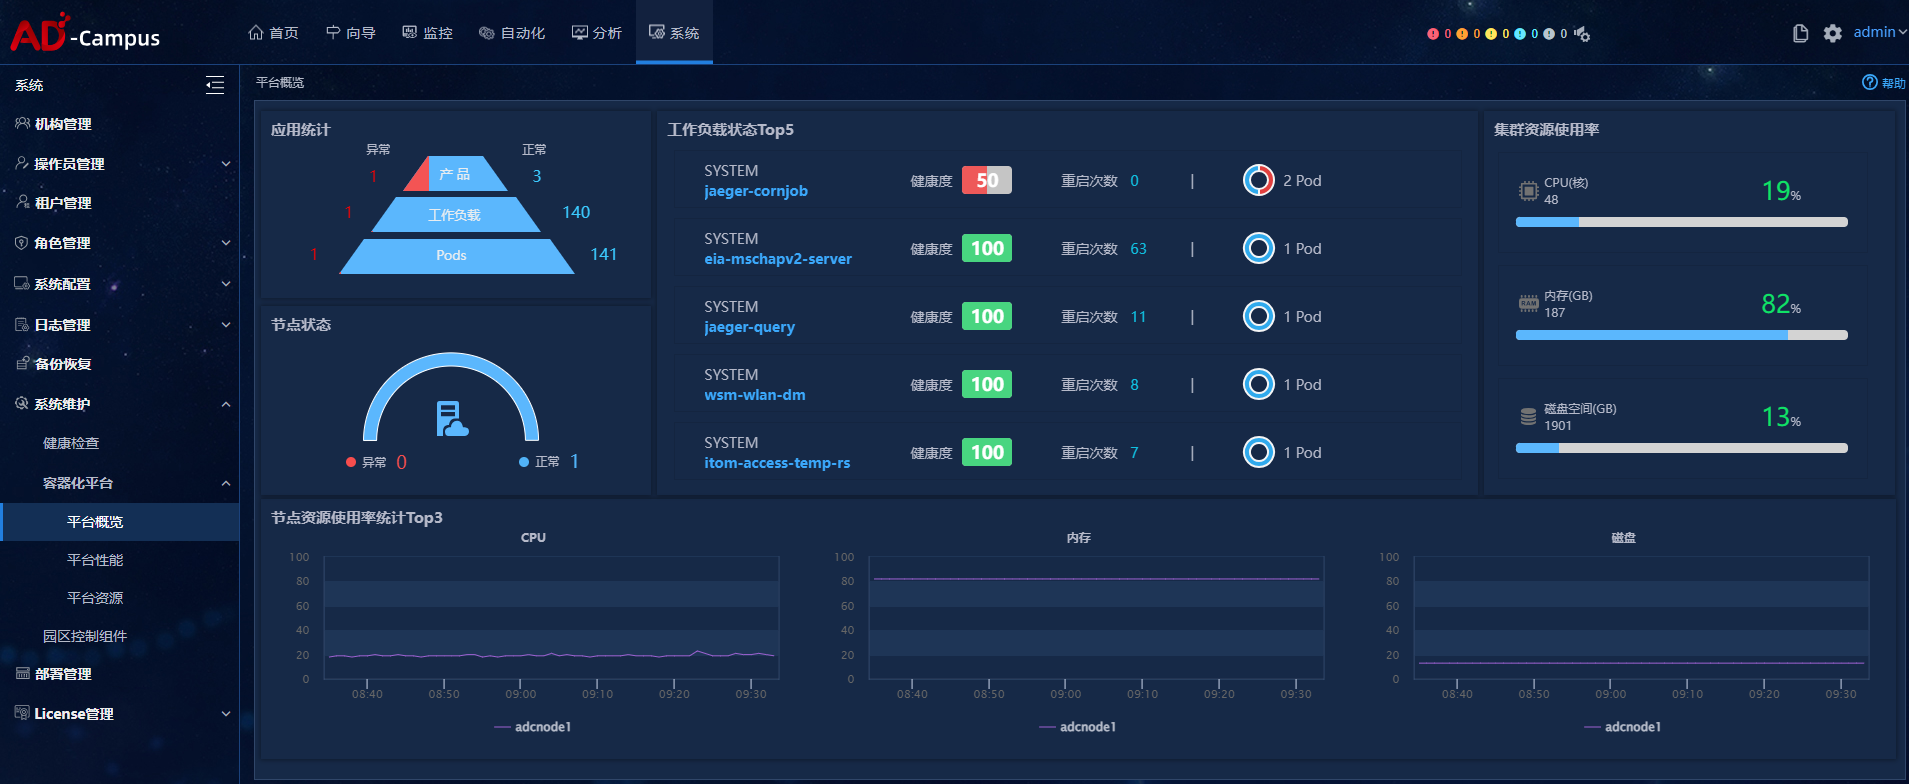This screenshot has width=1909, height=784.
Task: Toggle the 正常 legend under node gauge
Action: (539, 462)
